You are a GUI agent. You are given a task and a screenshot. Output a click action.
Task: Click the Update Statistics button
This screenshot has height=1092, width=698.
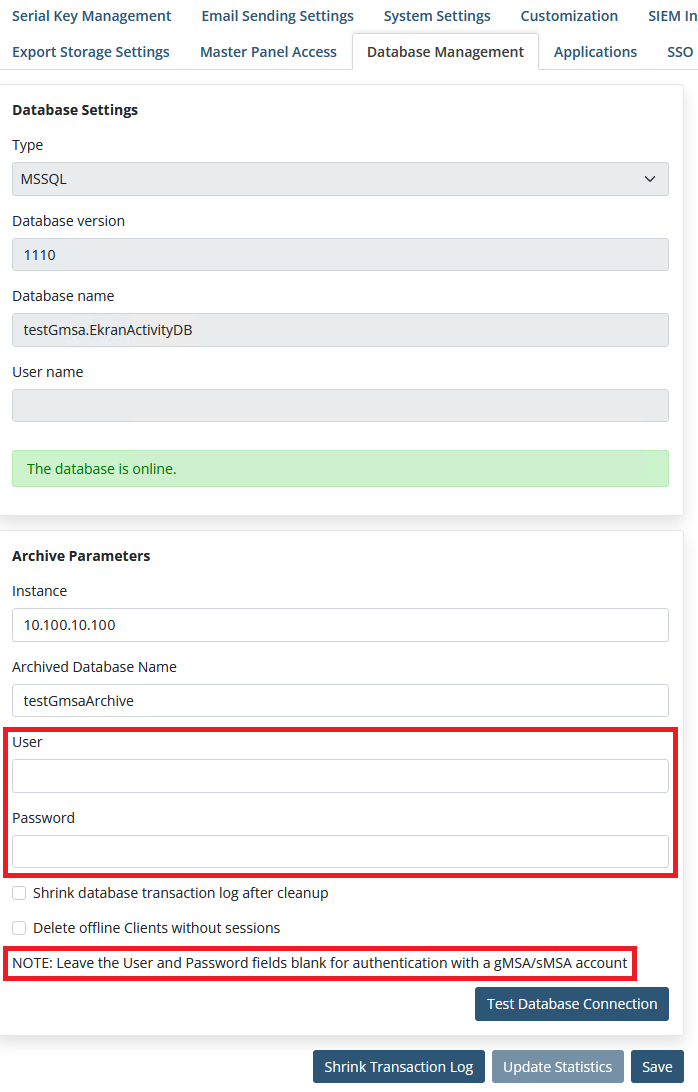(x=557, y=1067)
